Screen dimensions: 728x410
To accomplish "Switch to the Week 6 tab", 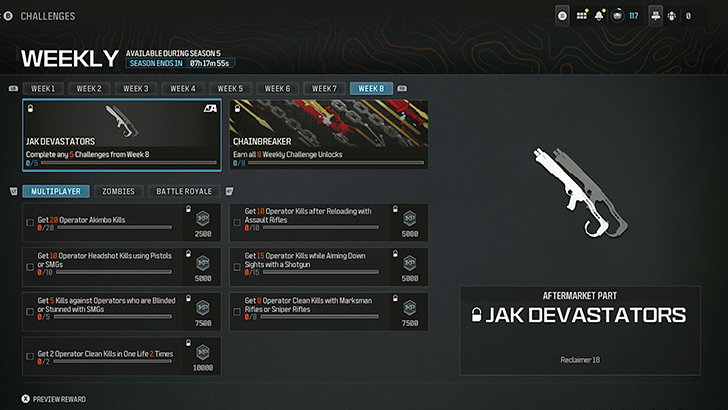I will click(277, 88).
